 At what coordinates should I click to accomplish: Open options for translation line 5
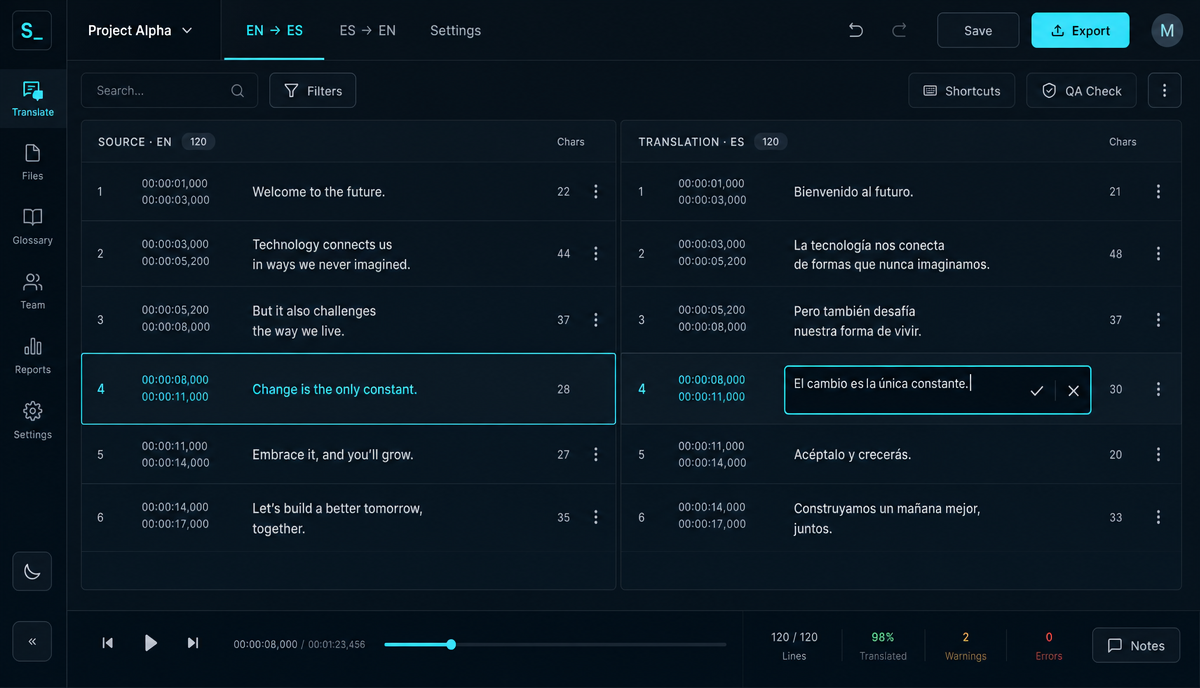click(x=1158, y=454)
